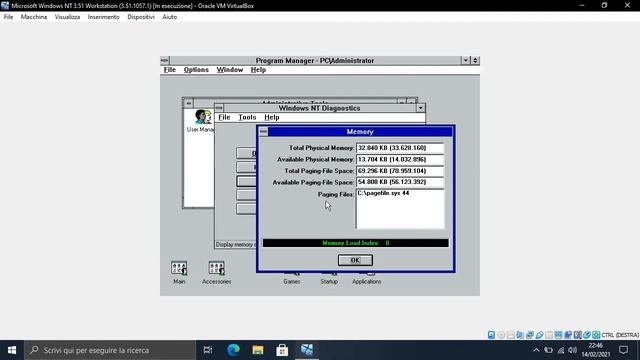640x360 pixels.
Task: Click Available Physical Memory value field
Action: click(x=400, y=159)
